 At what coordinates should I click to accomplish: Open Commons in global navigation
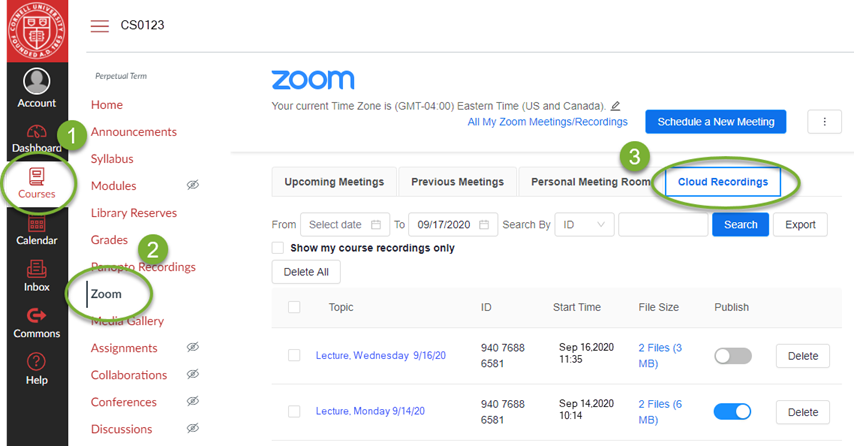pos(36,323)
